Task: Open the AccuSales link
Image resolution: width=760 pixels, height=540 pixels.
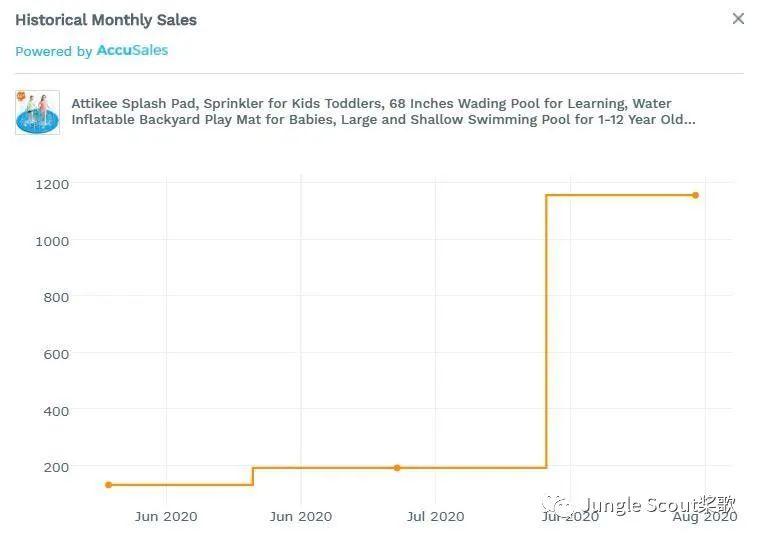Action: coord(132,51)
